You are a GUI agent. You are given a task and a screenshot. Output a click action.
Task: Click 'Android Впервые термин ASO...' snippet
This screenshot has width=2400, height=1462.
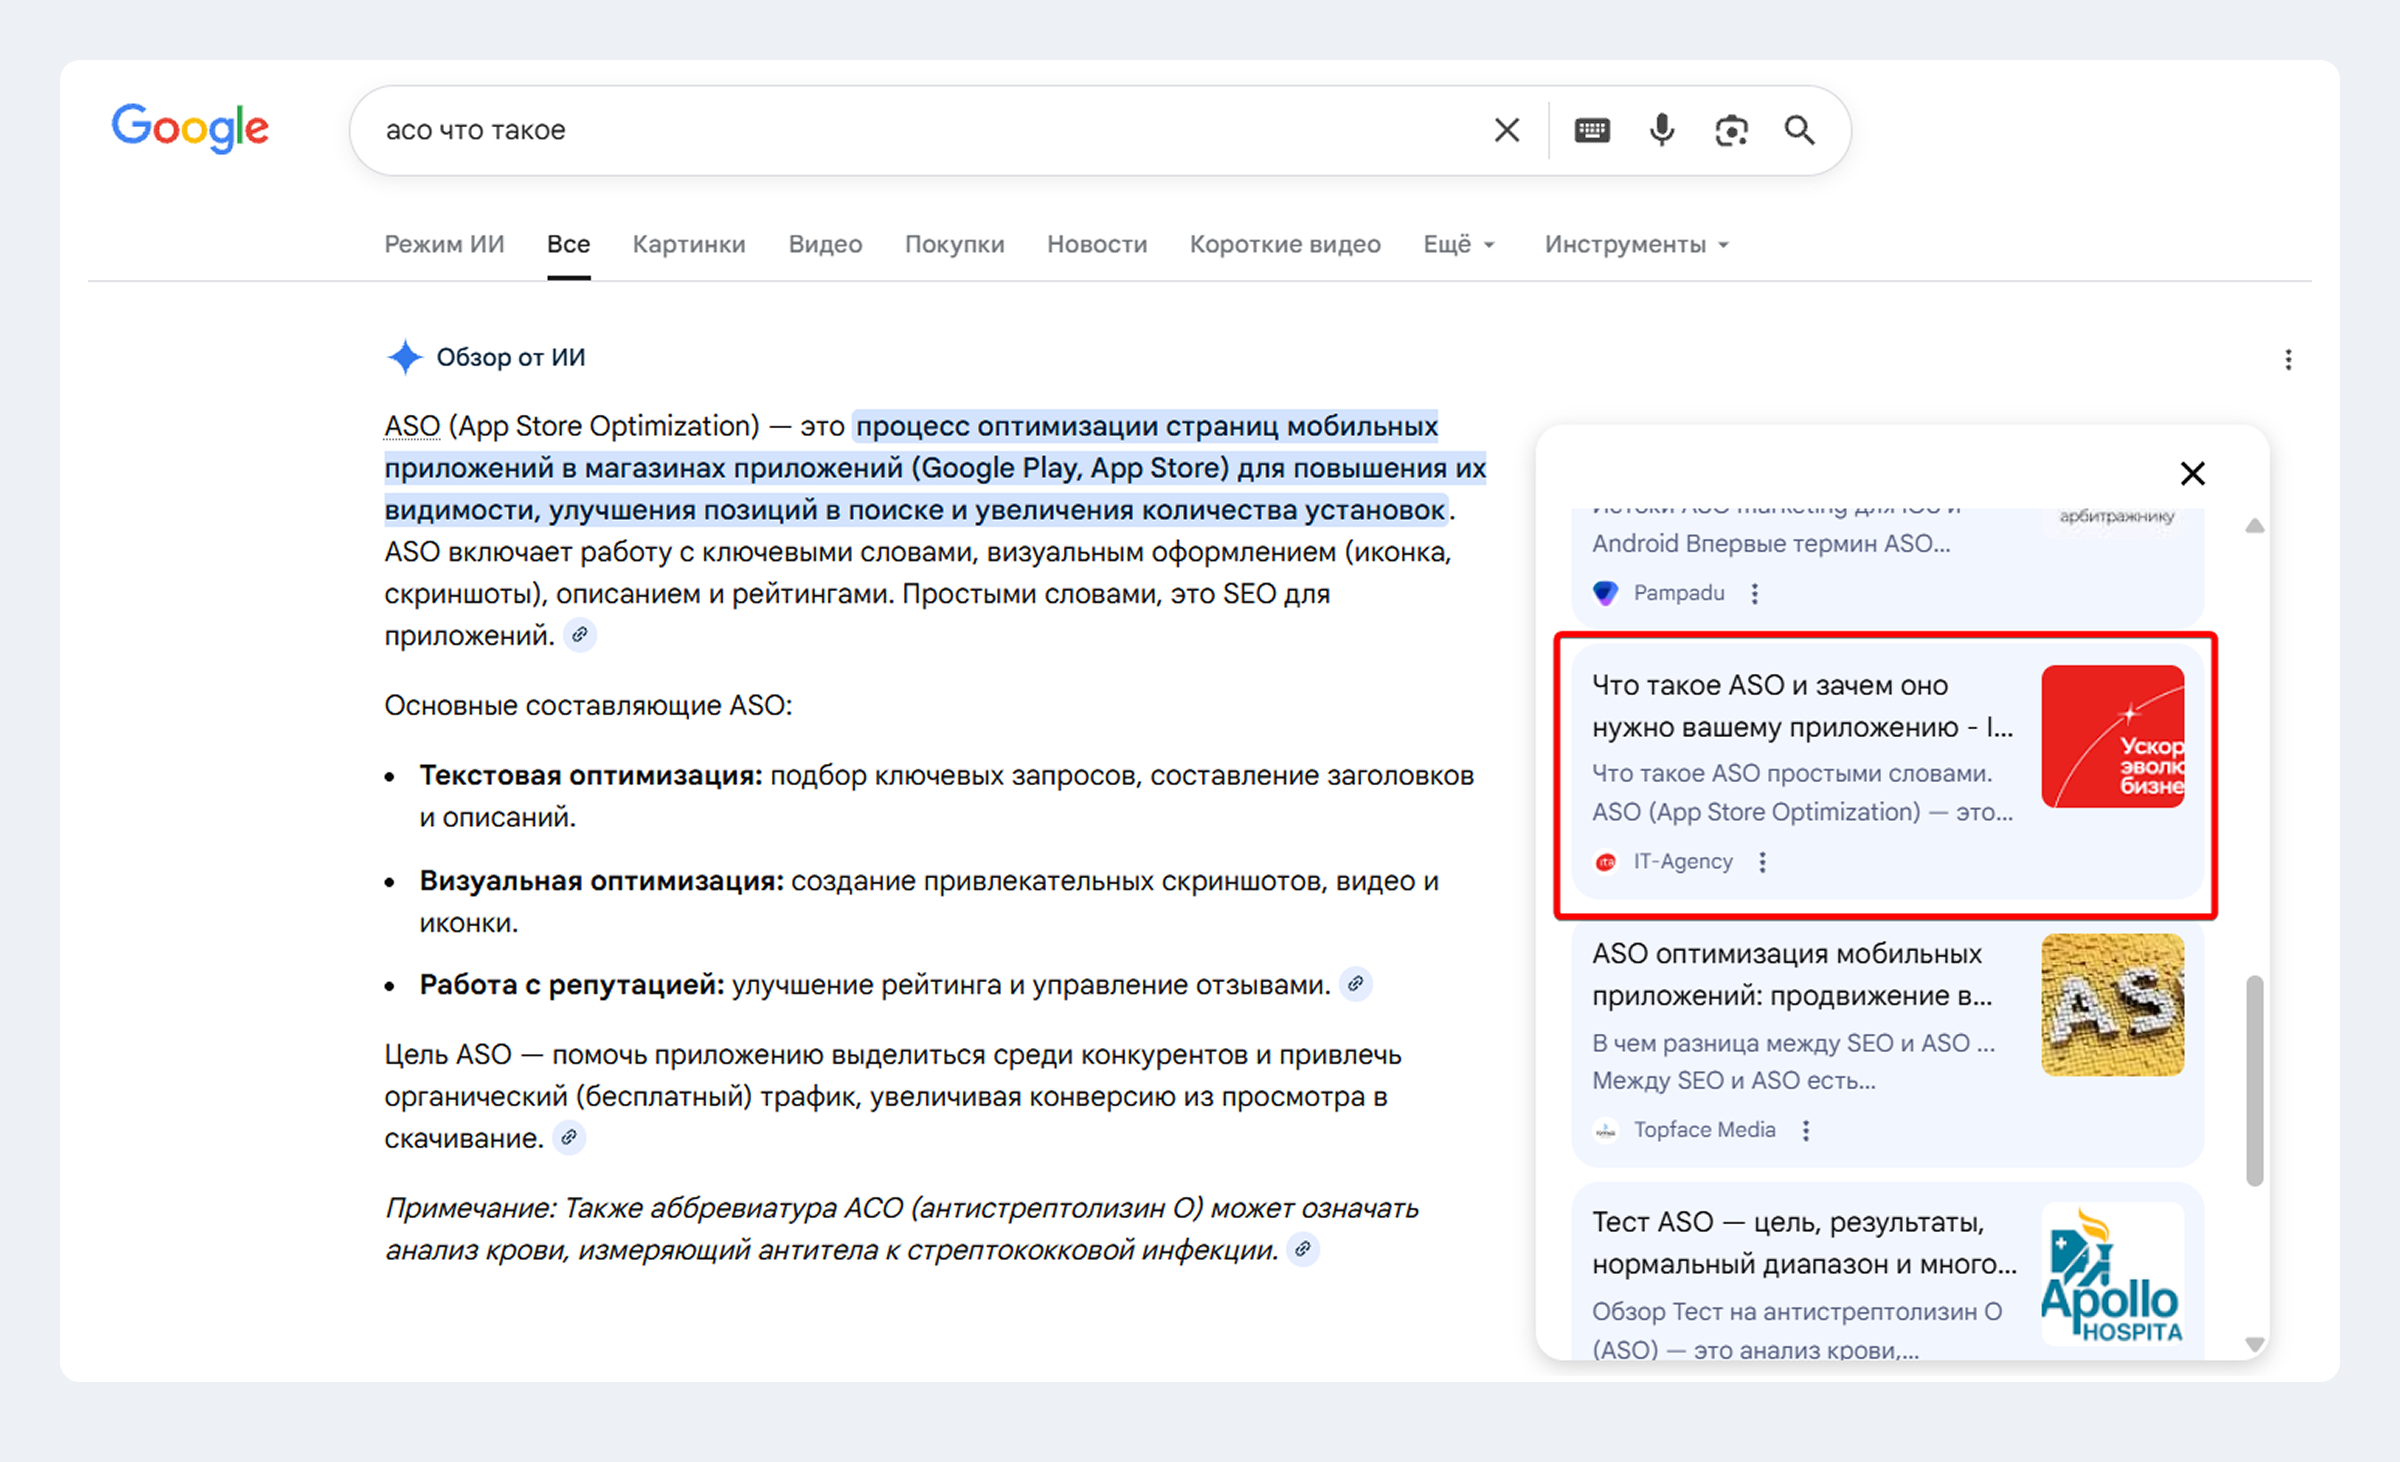[1771, 544]
